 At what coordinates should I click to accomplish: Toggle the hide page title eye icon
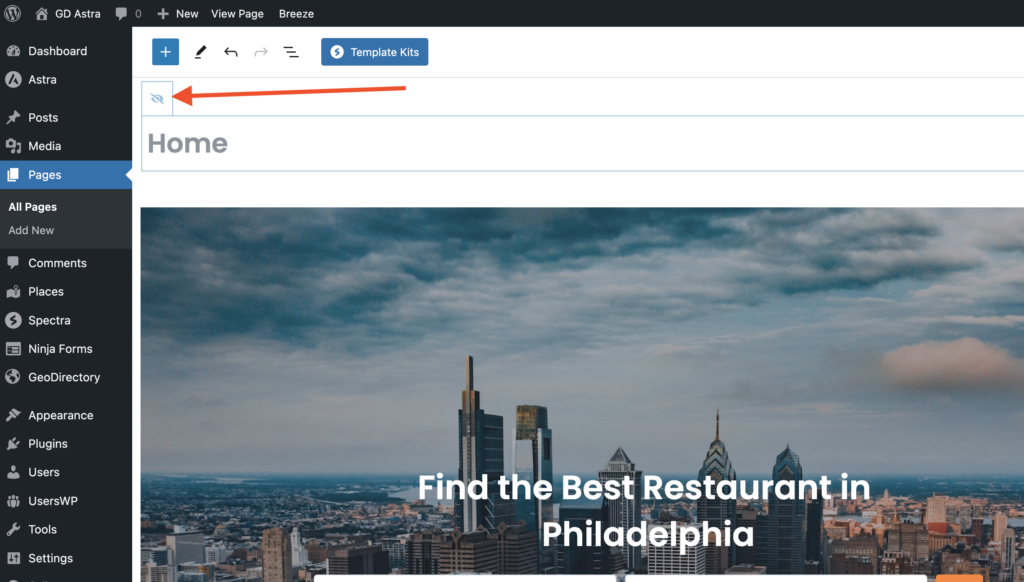pyautogui.click(x=157, y=97)
